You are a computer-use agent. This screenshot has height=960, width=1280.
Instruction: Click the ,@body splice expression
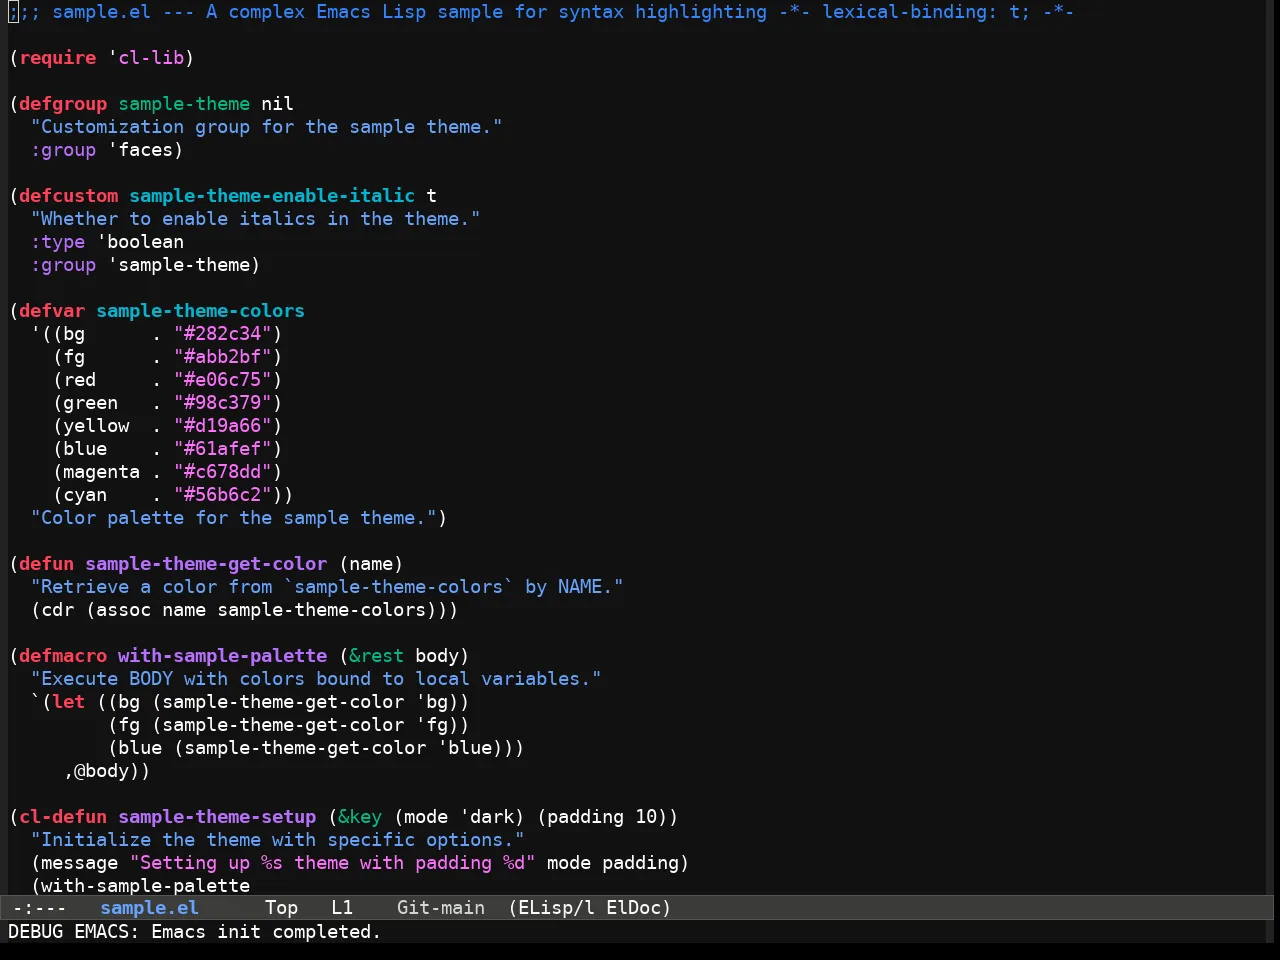click(102, 771)
